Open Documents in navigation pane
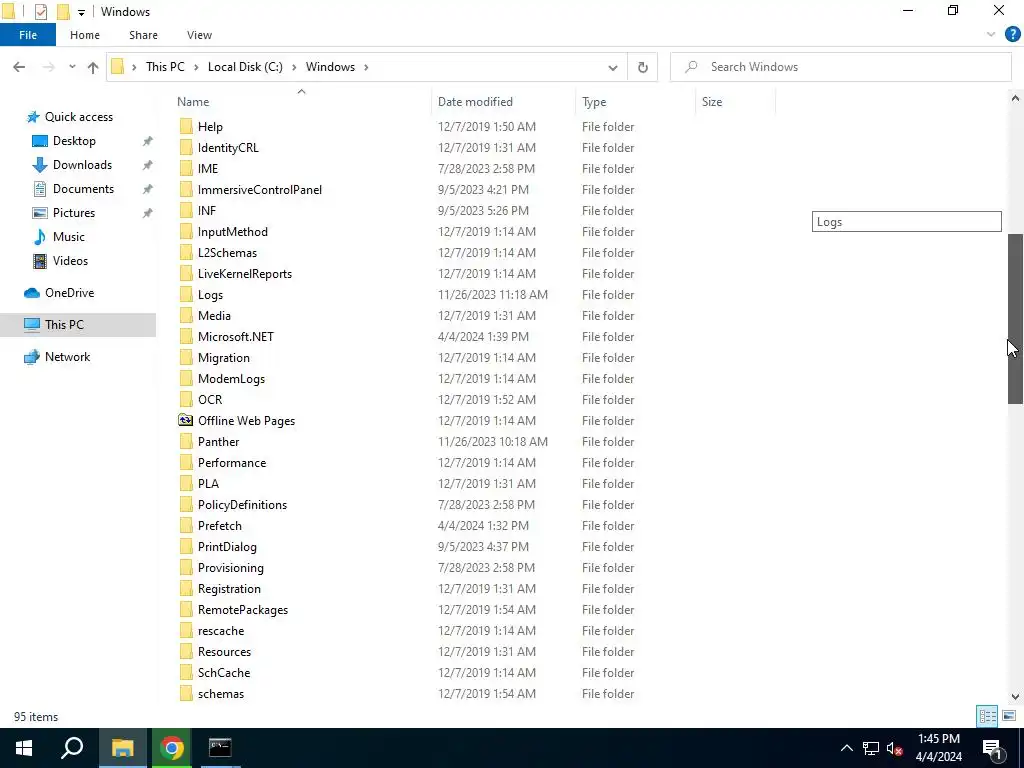 pos(83,189)
